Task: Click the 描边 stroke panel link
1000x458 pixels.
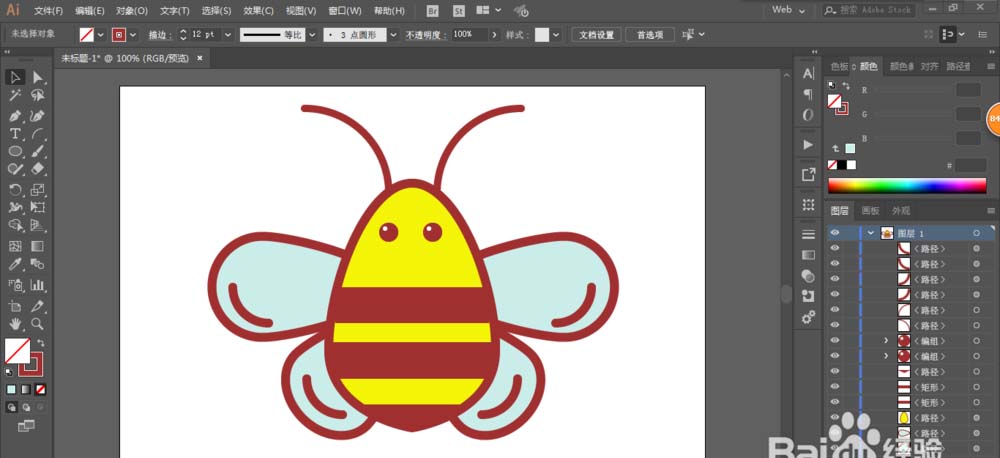Action: (159, 35)
